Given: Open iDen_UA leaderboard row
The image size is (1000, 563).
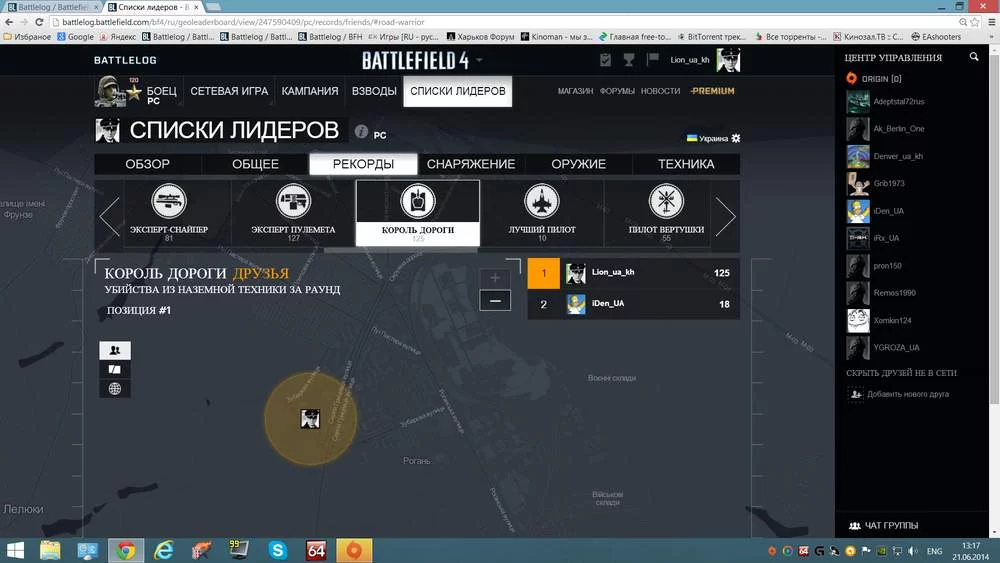Looking at the screenshot, I should (x=633, y=304).
